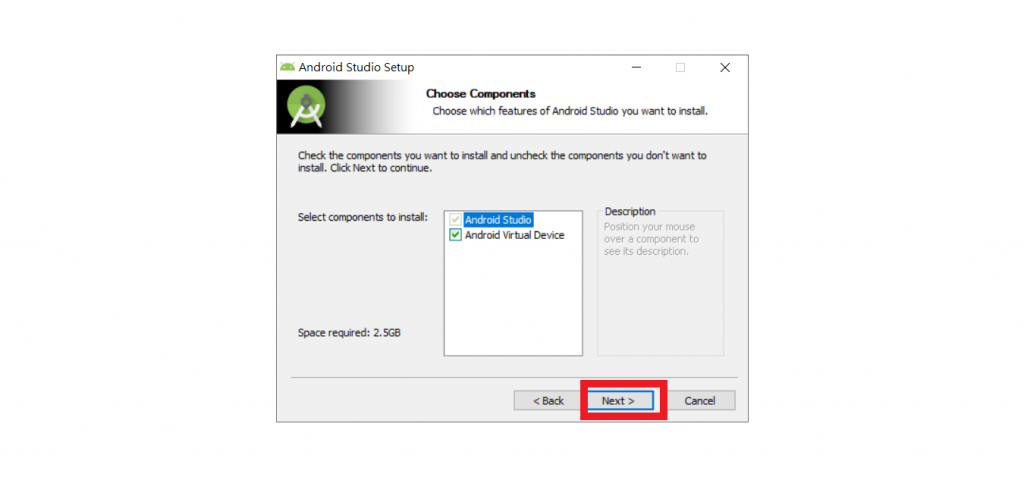Close the setup dialog with the X

(725, 67)
